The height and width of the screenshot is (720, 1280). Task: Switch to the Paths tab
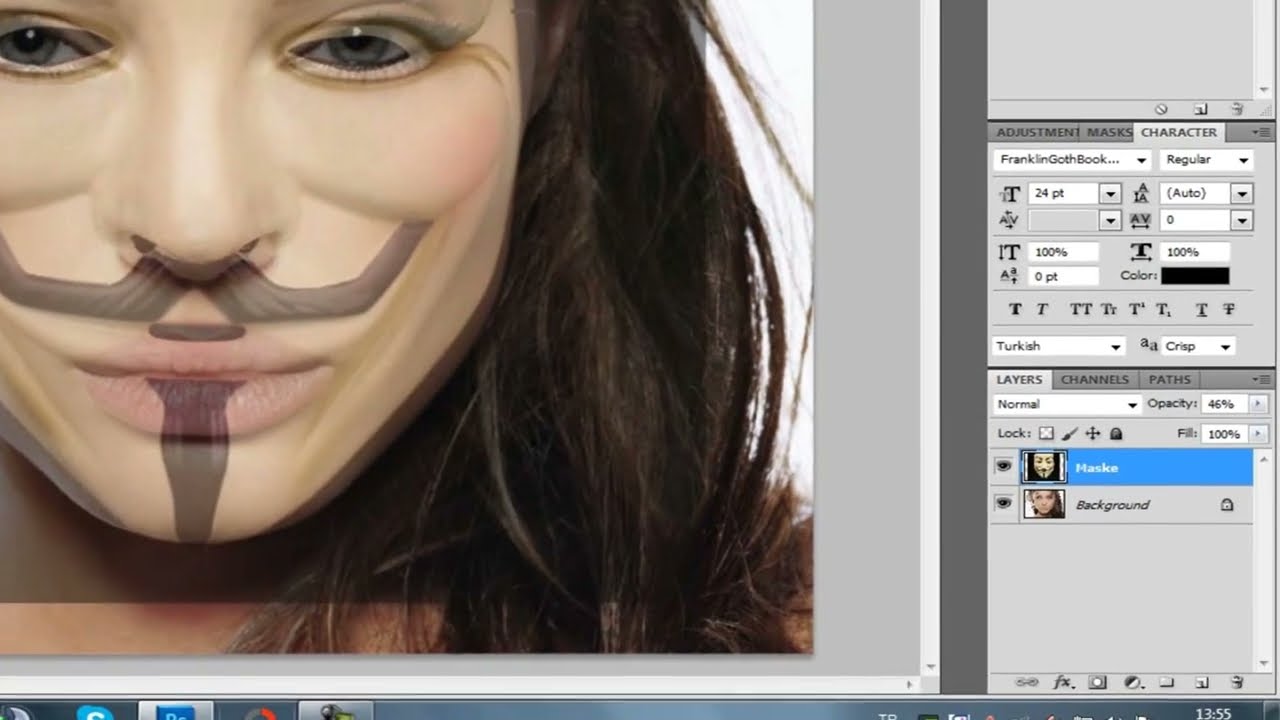coord(1169,380)
